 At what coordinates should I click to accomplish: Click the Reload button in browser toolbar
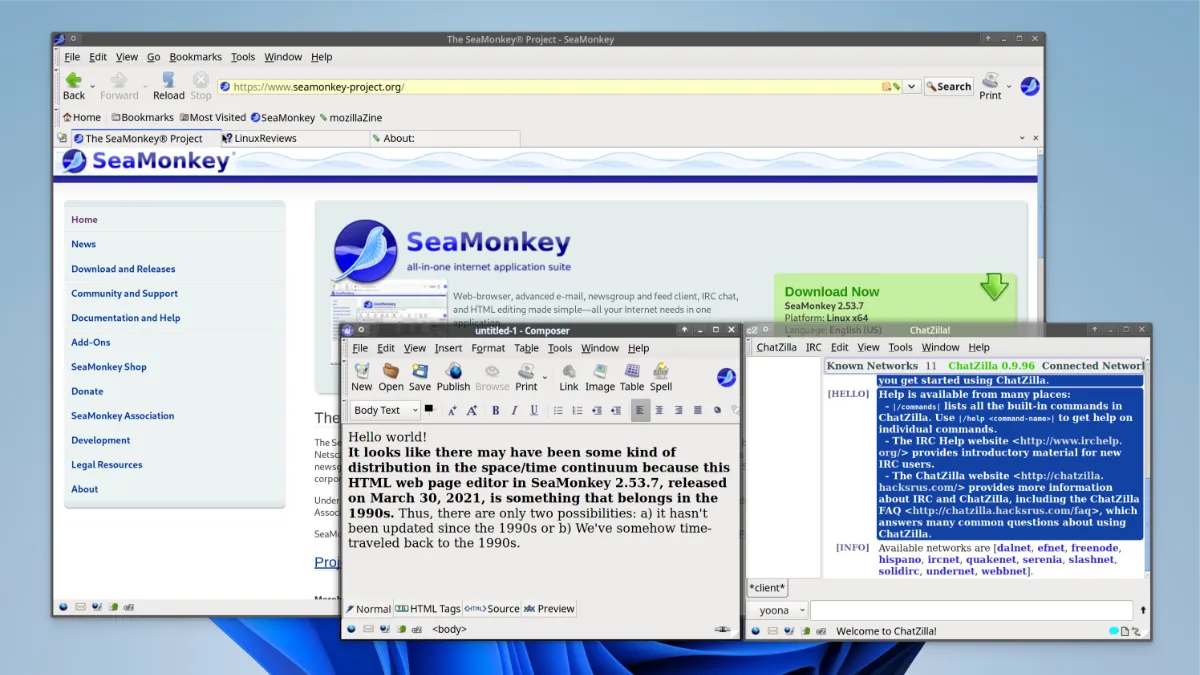click(168, 85)
